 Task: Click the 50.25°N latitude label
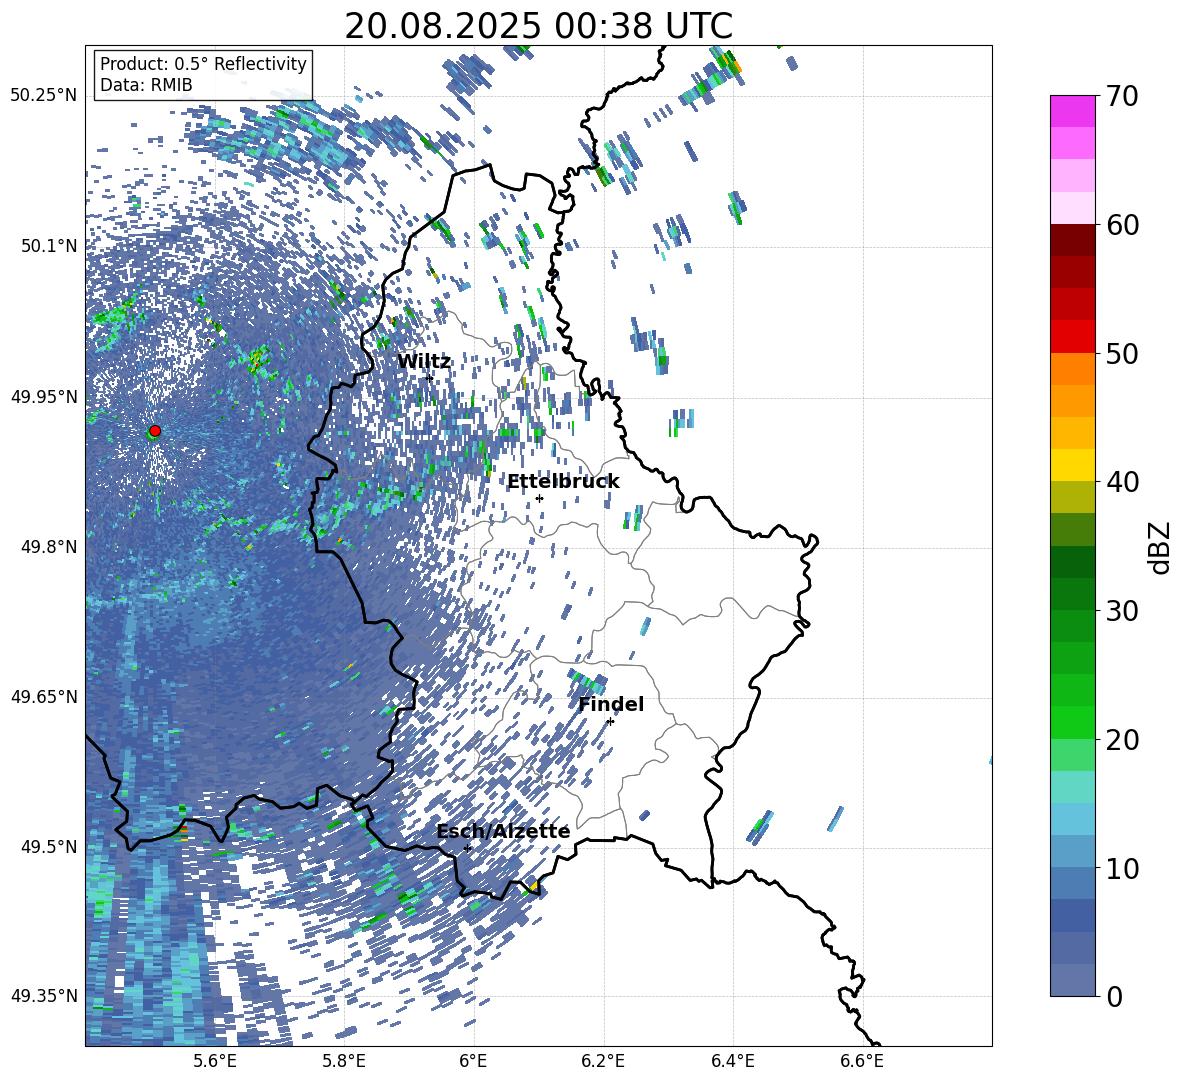click(x=44, y=95)
